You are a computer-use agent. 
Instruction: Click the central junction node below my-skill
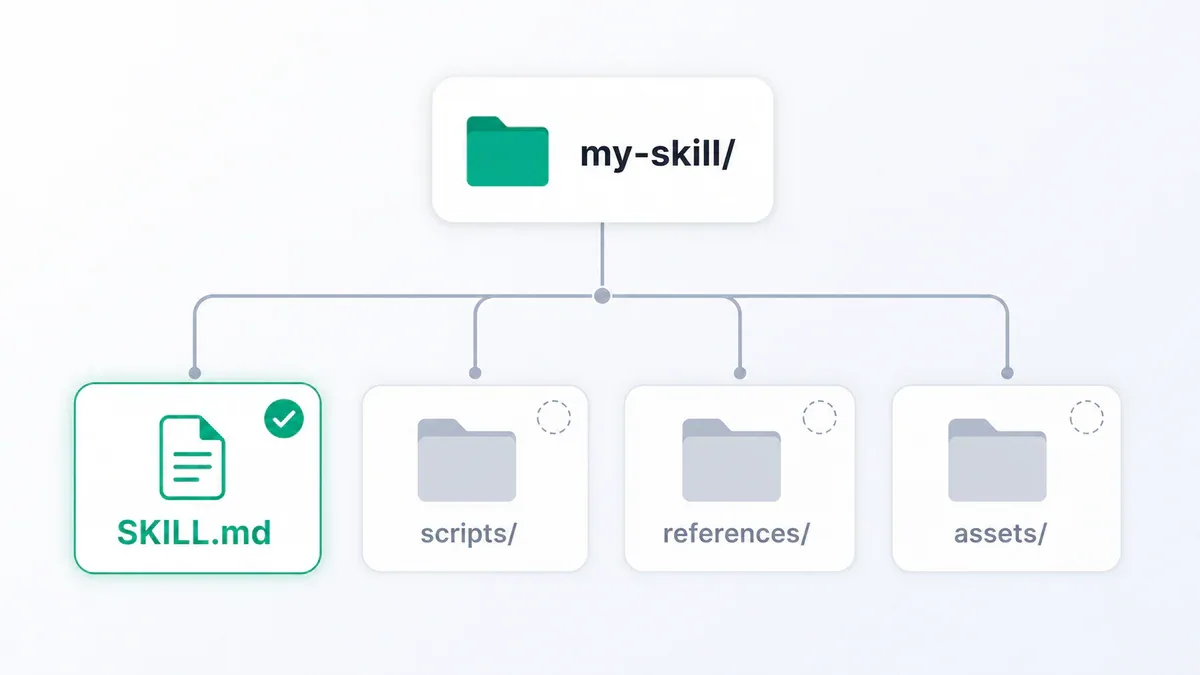point(601,296)
